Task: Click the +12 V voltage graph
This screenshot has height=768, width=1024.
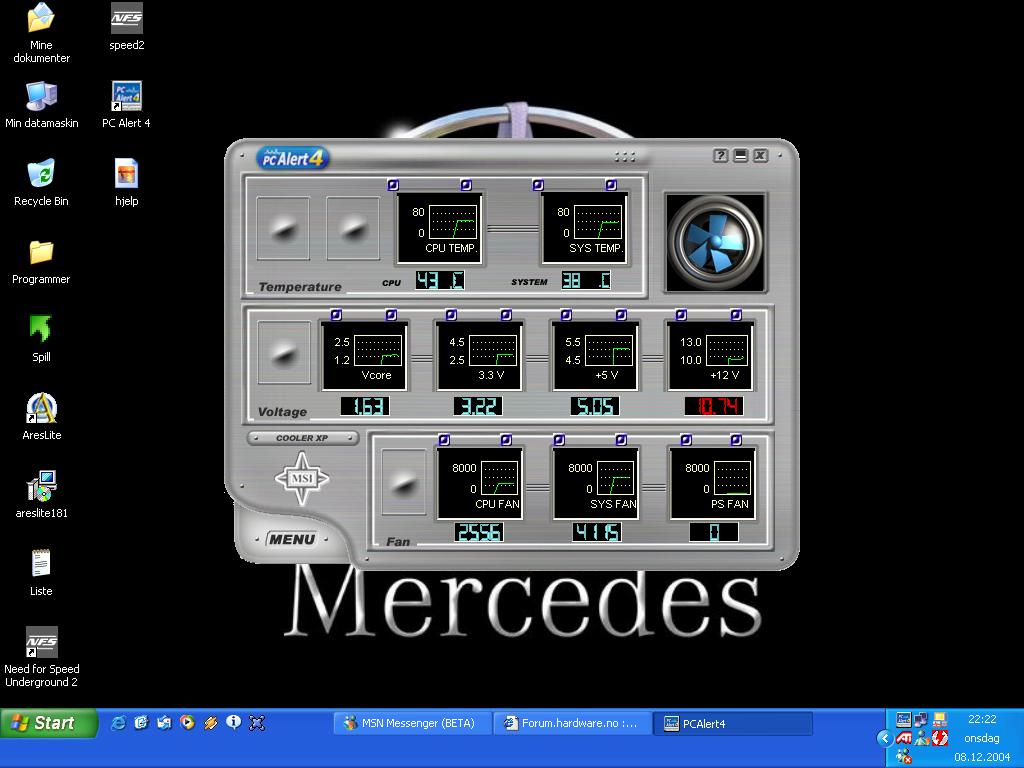Action: coord(710,357)
